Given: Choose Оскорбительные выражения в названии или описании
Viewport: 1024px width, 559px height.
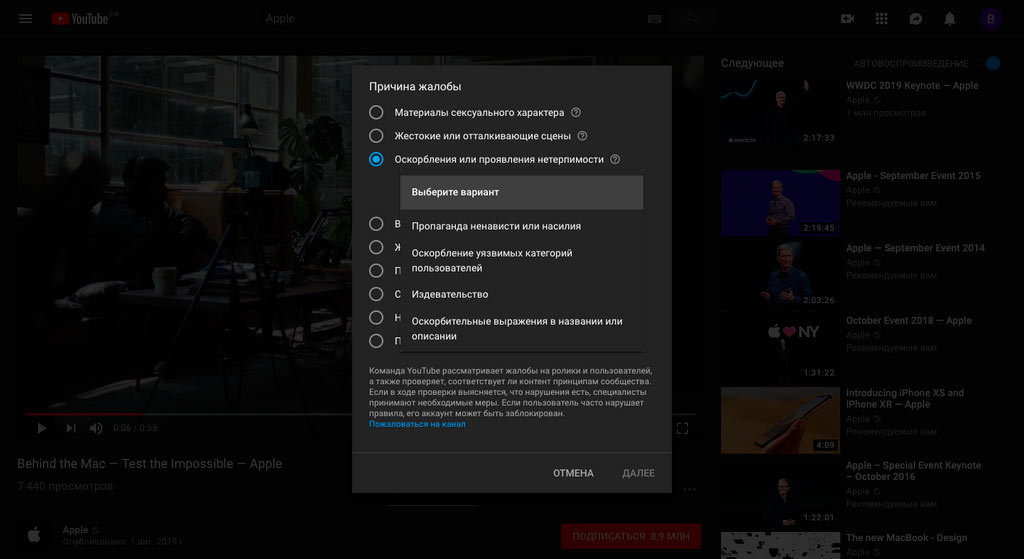Looking at the screenshot, I should point(522,328).
